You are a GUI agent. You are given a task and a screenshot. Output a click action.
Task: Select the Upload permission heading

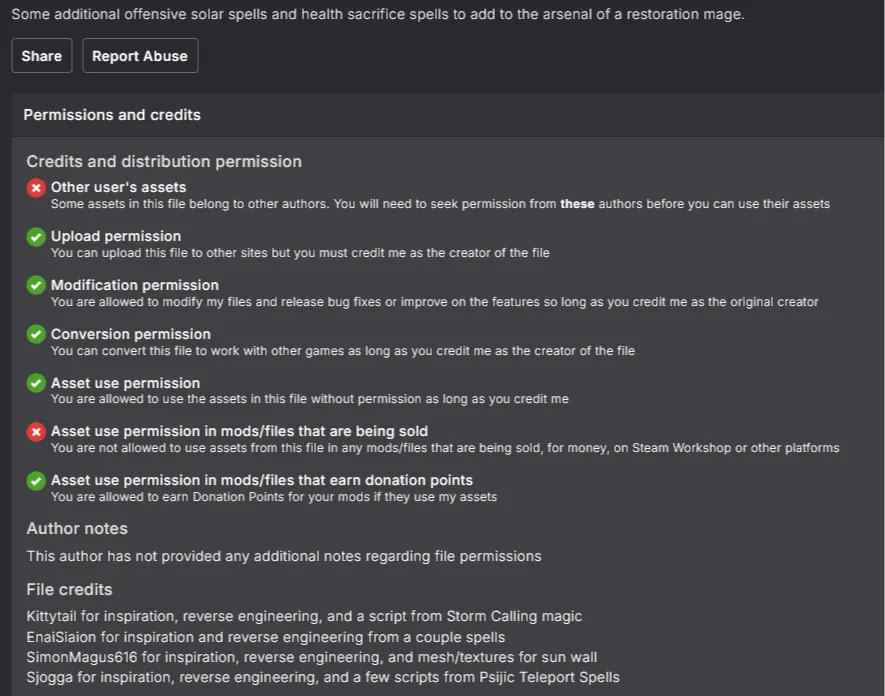click(116, 236)
